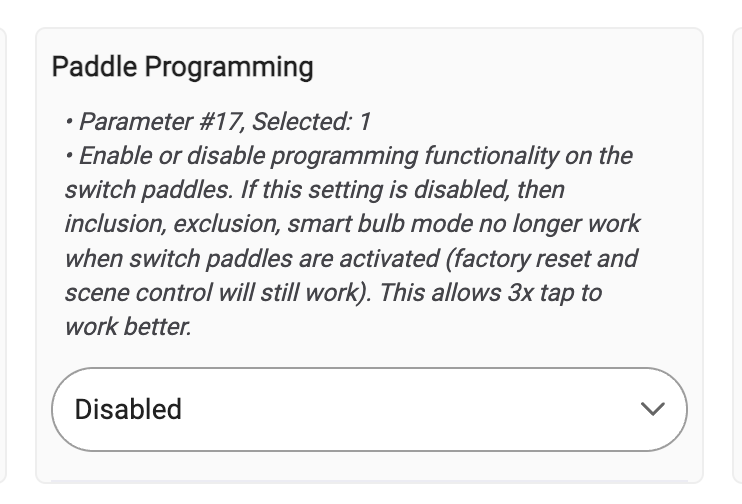Click the first bullet before Parameter #17
Viewport: 742px width, 504px height.
point(69,122)
